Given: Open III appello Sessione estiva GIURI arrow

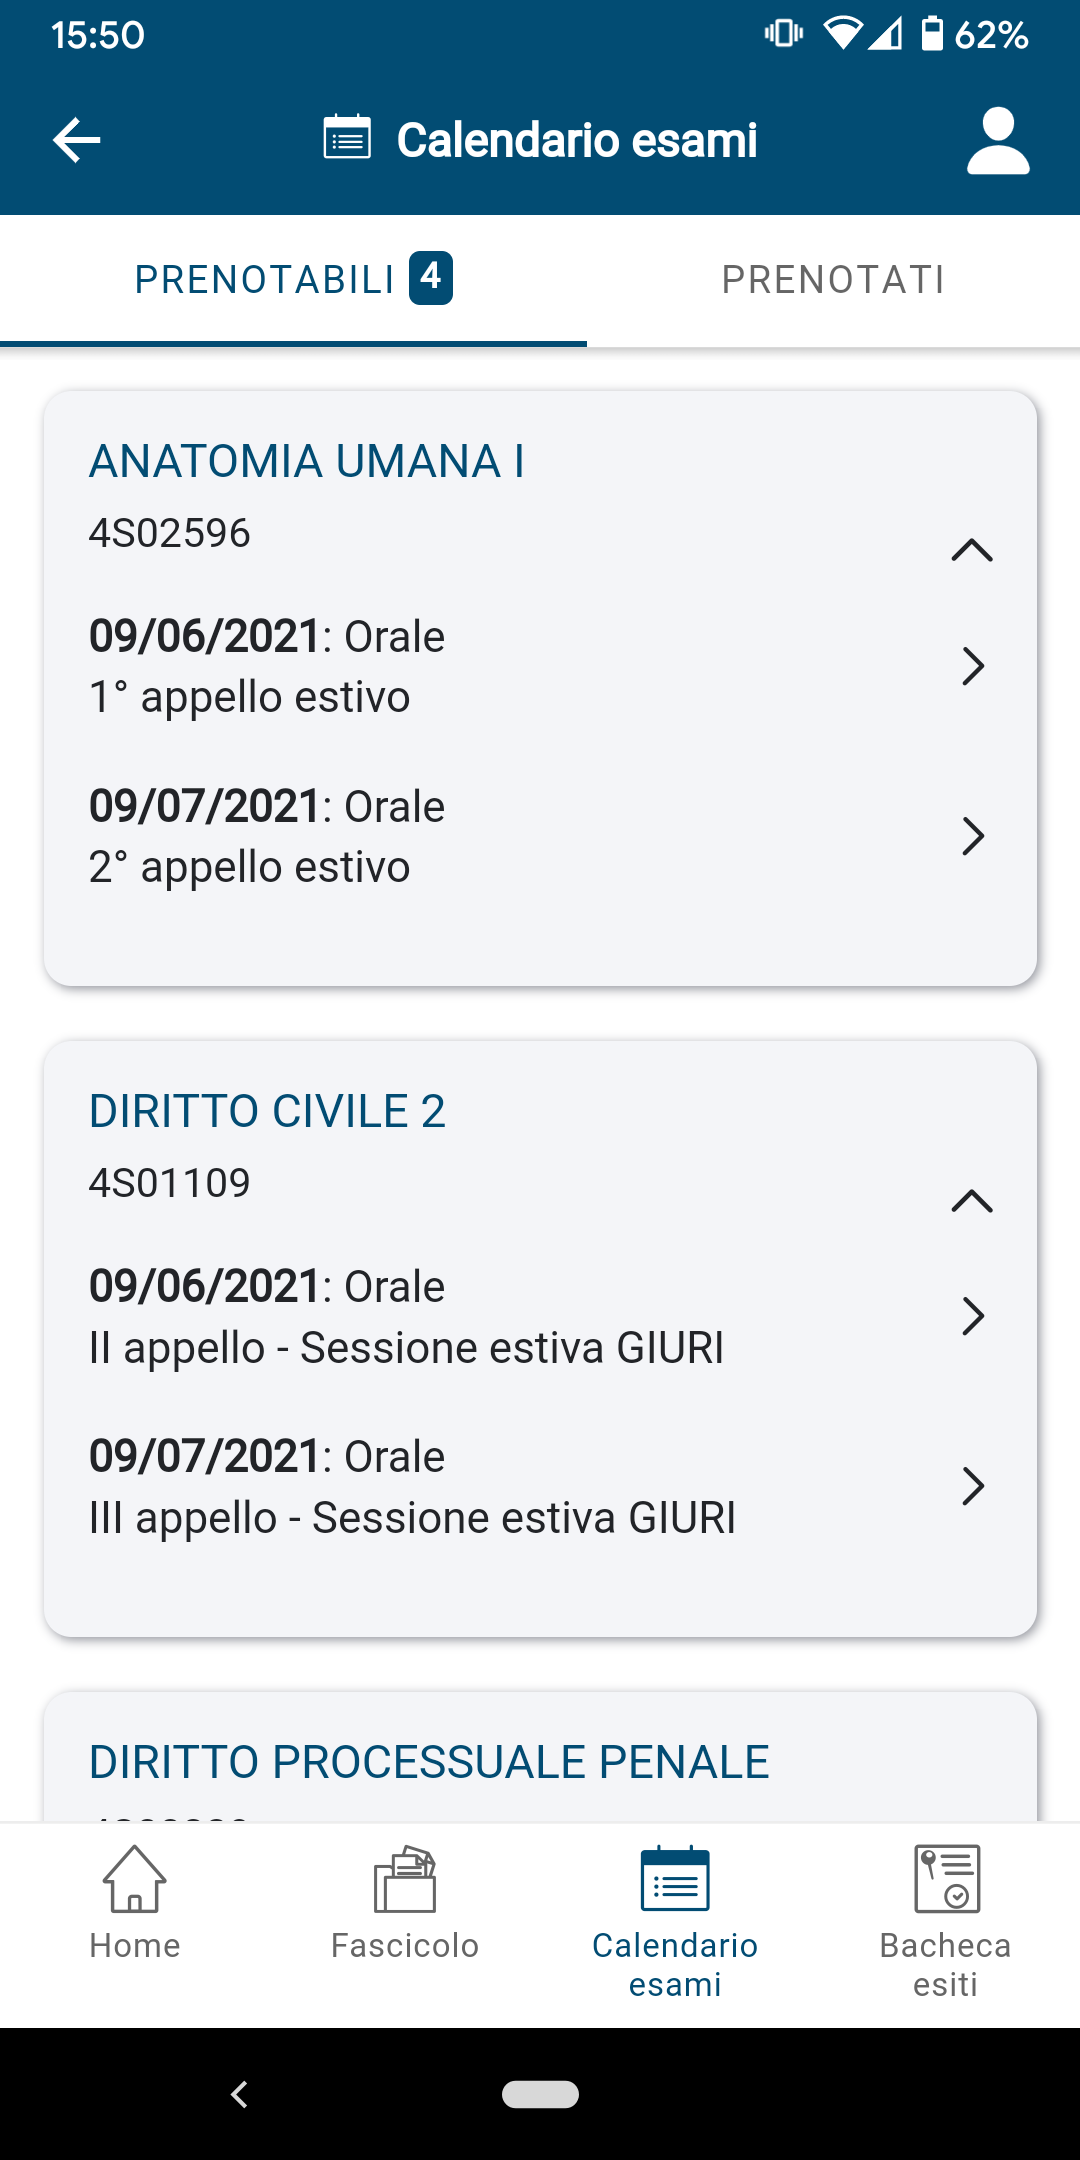Looking at the screenshot, I should (x=973, y=1486).
